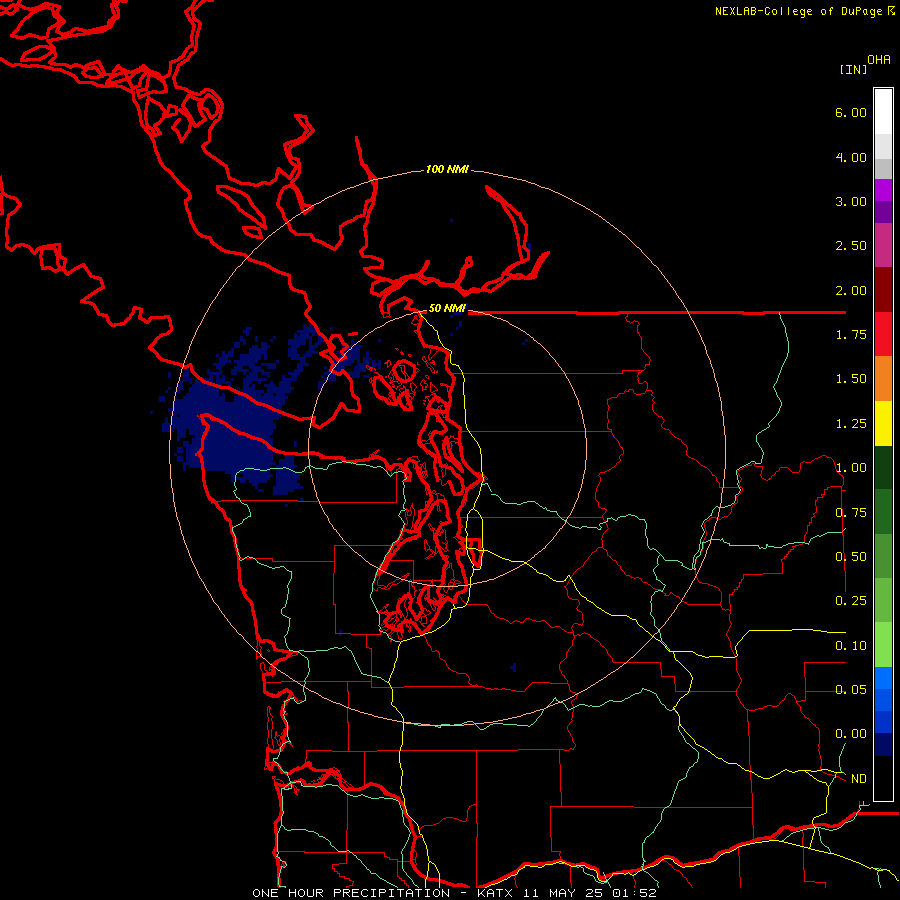Click the 0.25 scale value
Image resolution: width=900 pixels, height=900 pixels.
tap(851, 601)
